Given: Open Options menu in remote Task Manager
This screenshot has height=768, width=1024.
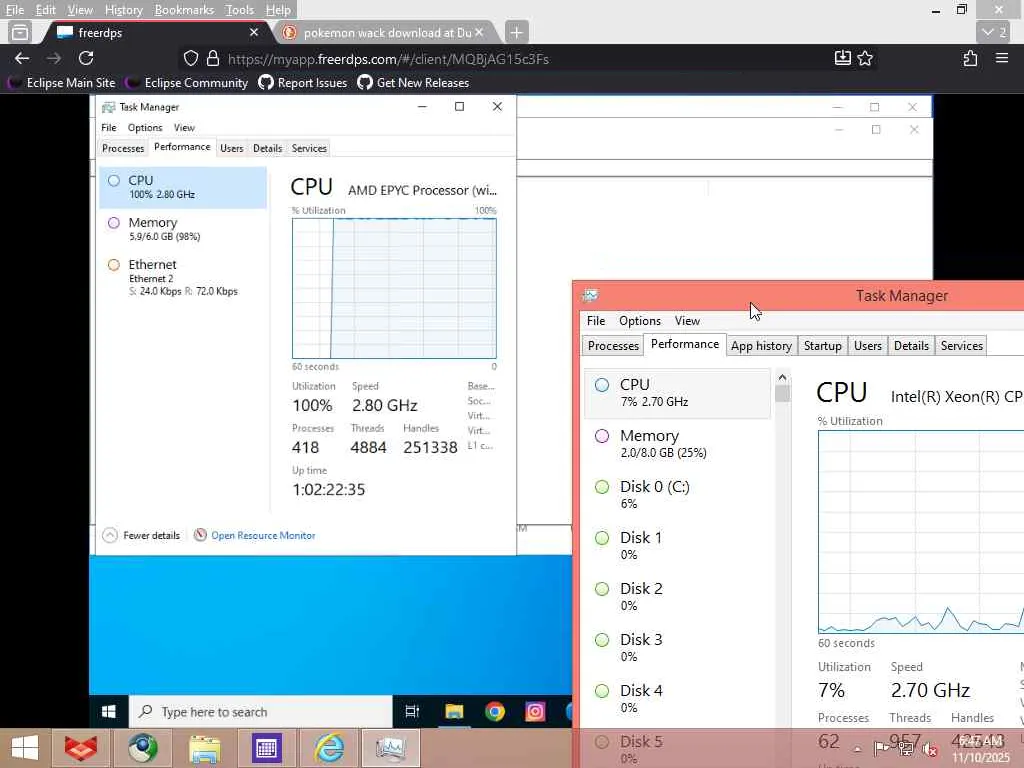Looking at the screenshot, I should pos(145,127).
